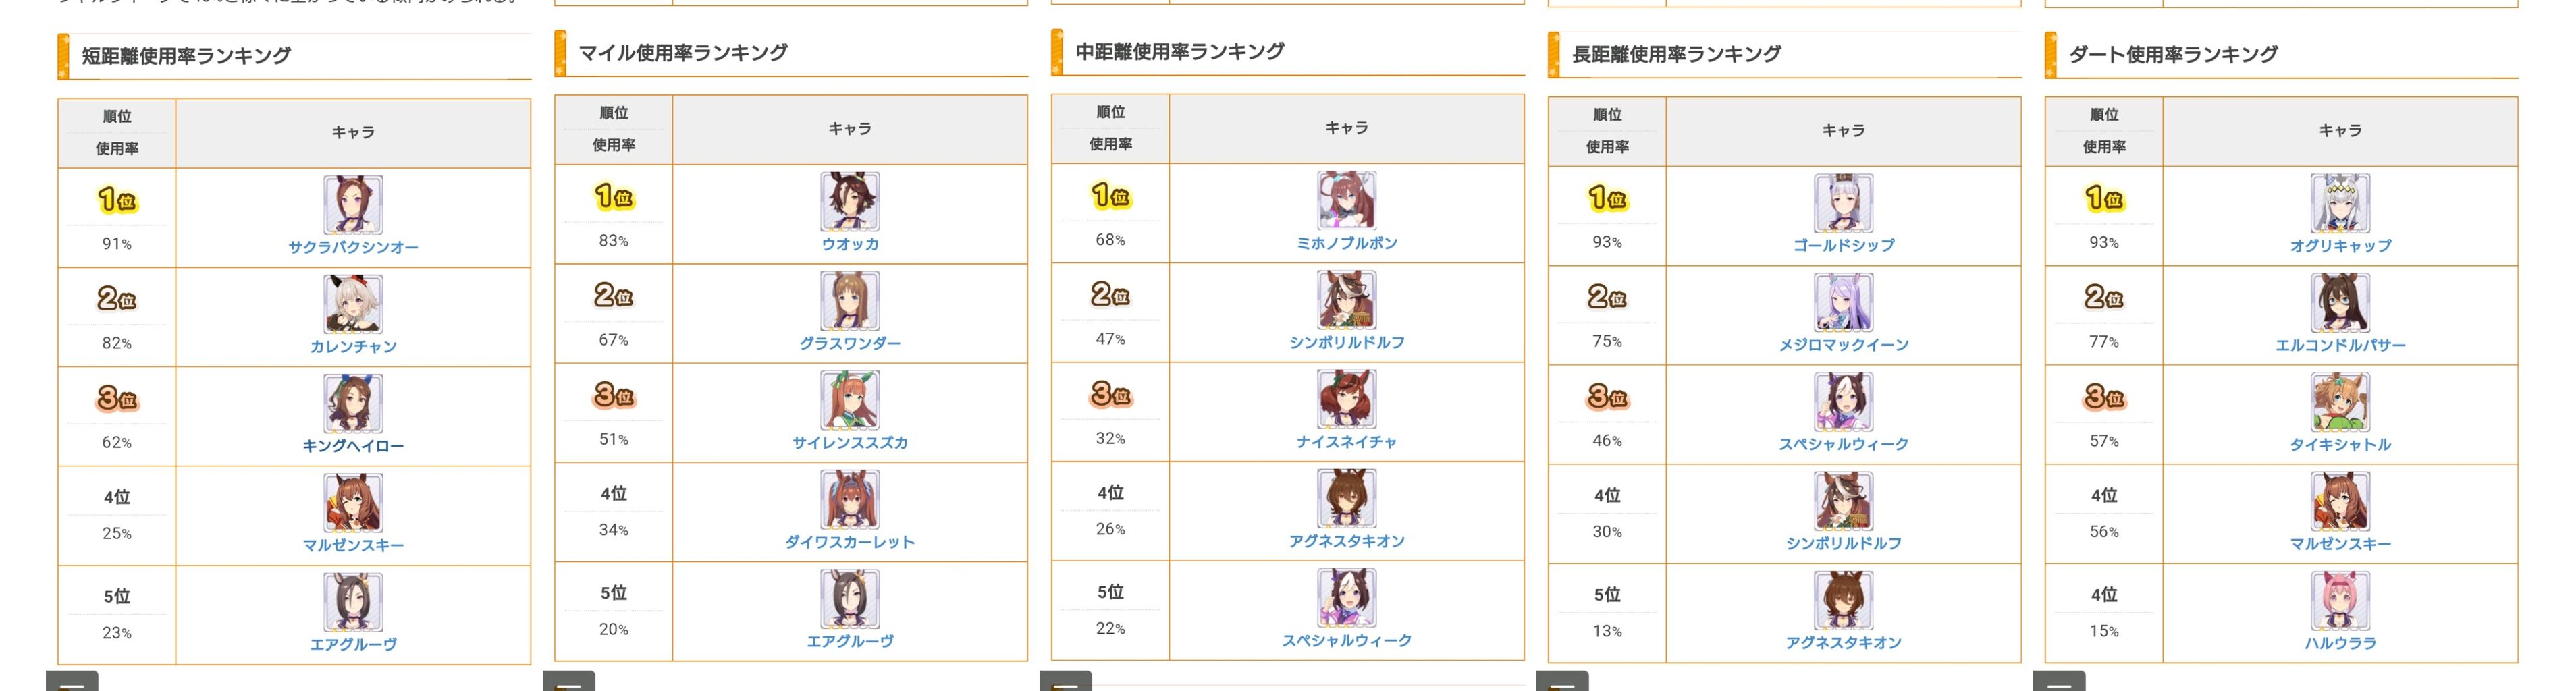Select the ハルウララ character portrait

coord(2340,601)
